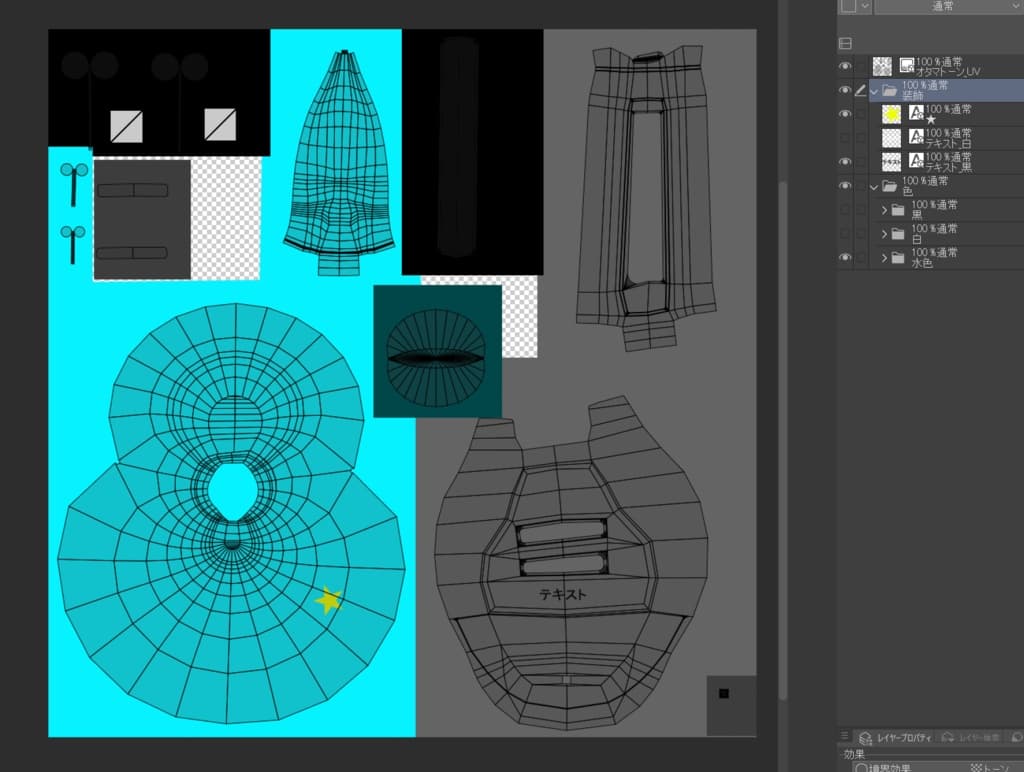Expand the 白 layer folder

tap(884, 234)
